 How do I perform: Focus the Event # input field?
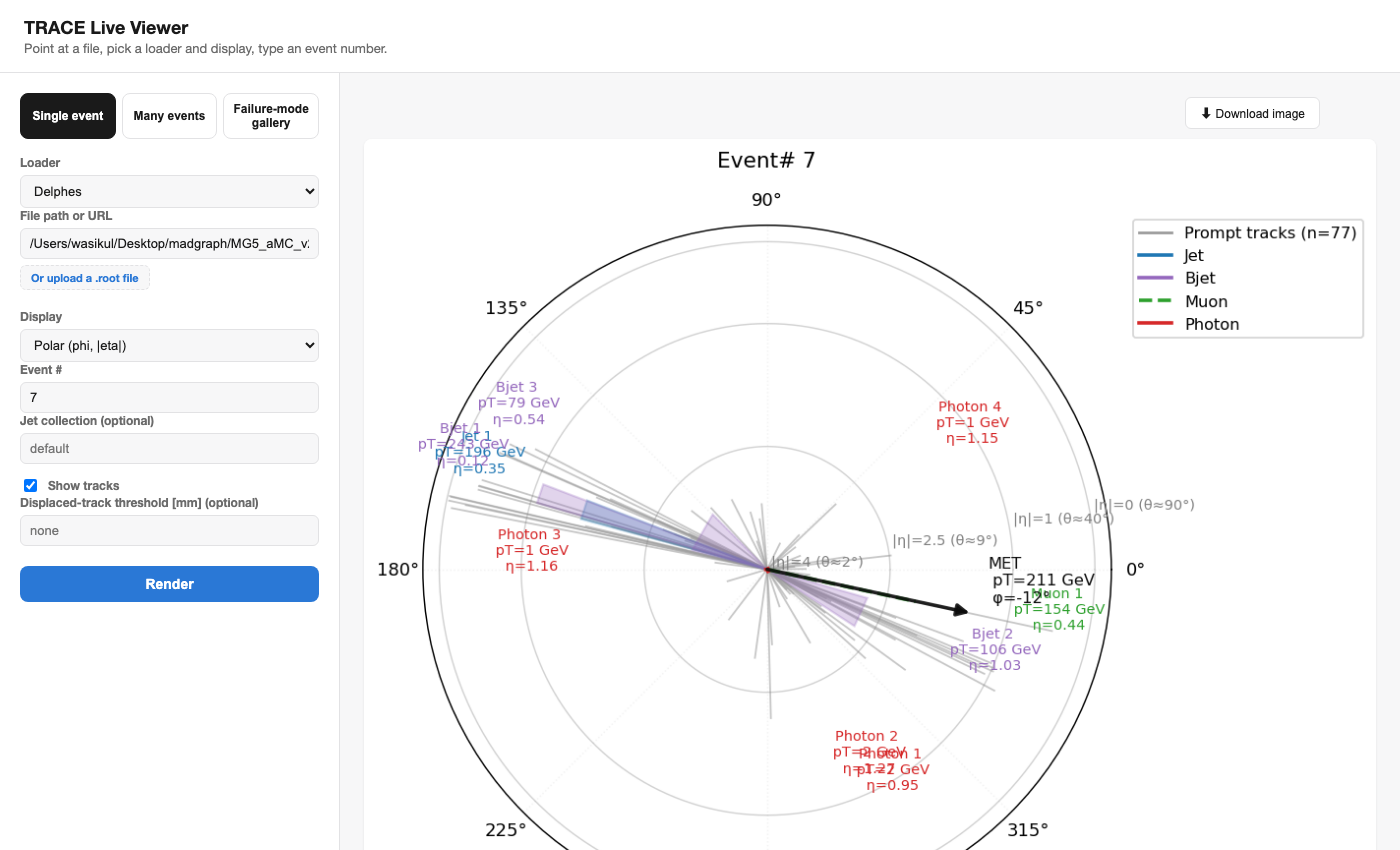pos(169,397)
